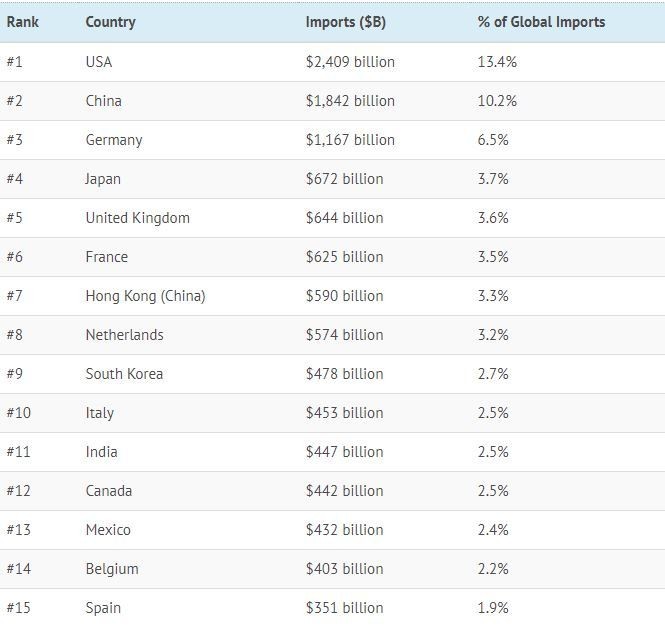Select the France country cell
The height and width of the screenshot is (630, 665).
107,257
